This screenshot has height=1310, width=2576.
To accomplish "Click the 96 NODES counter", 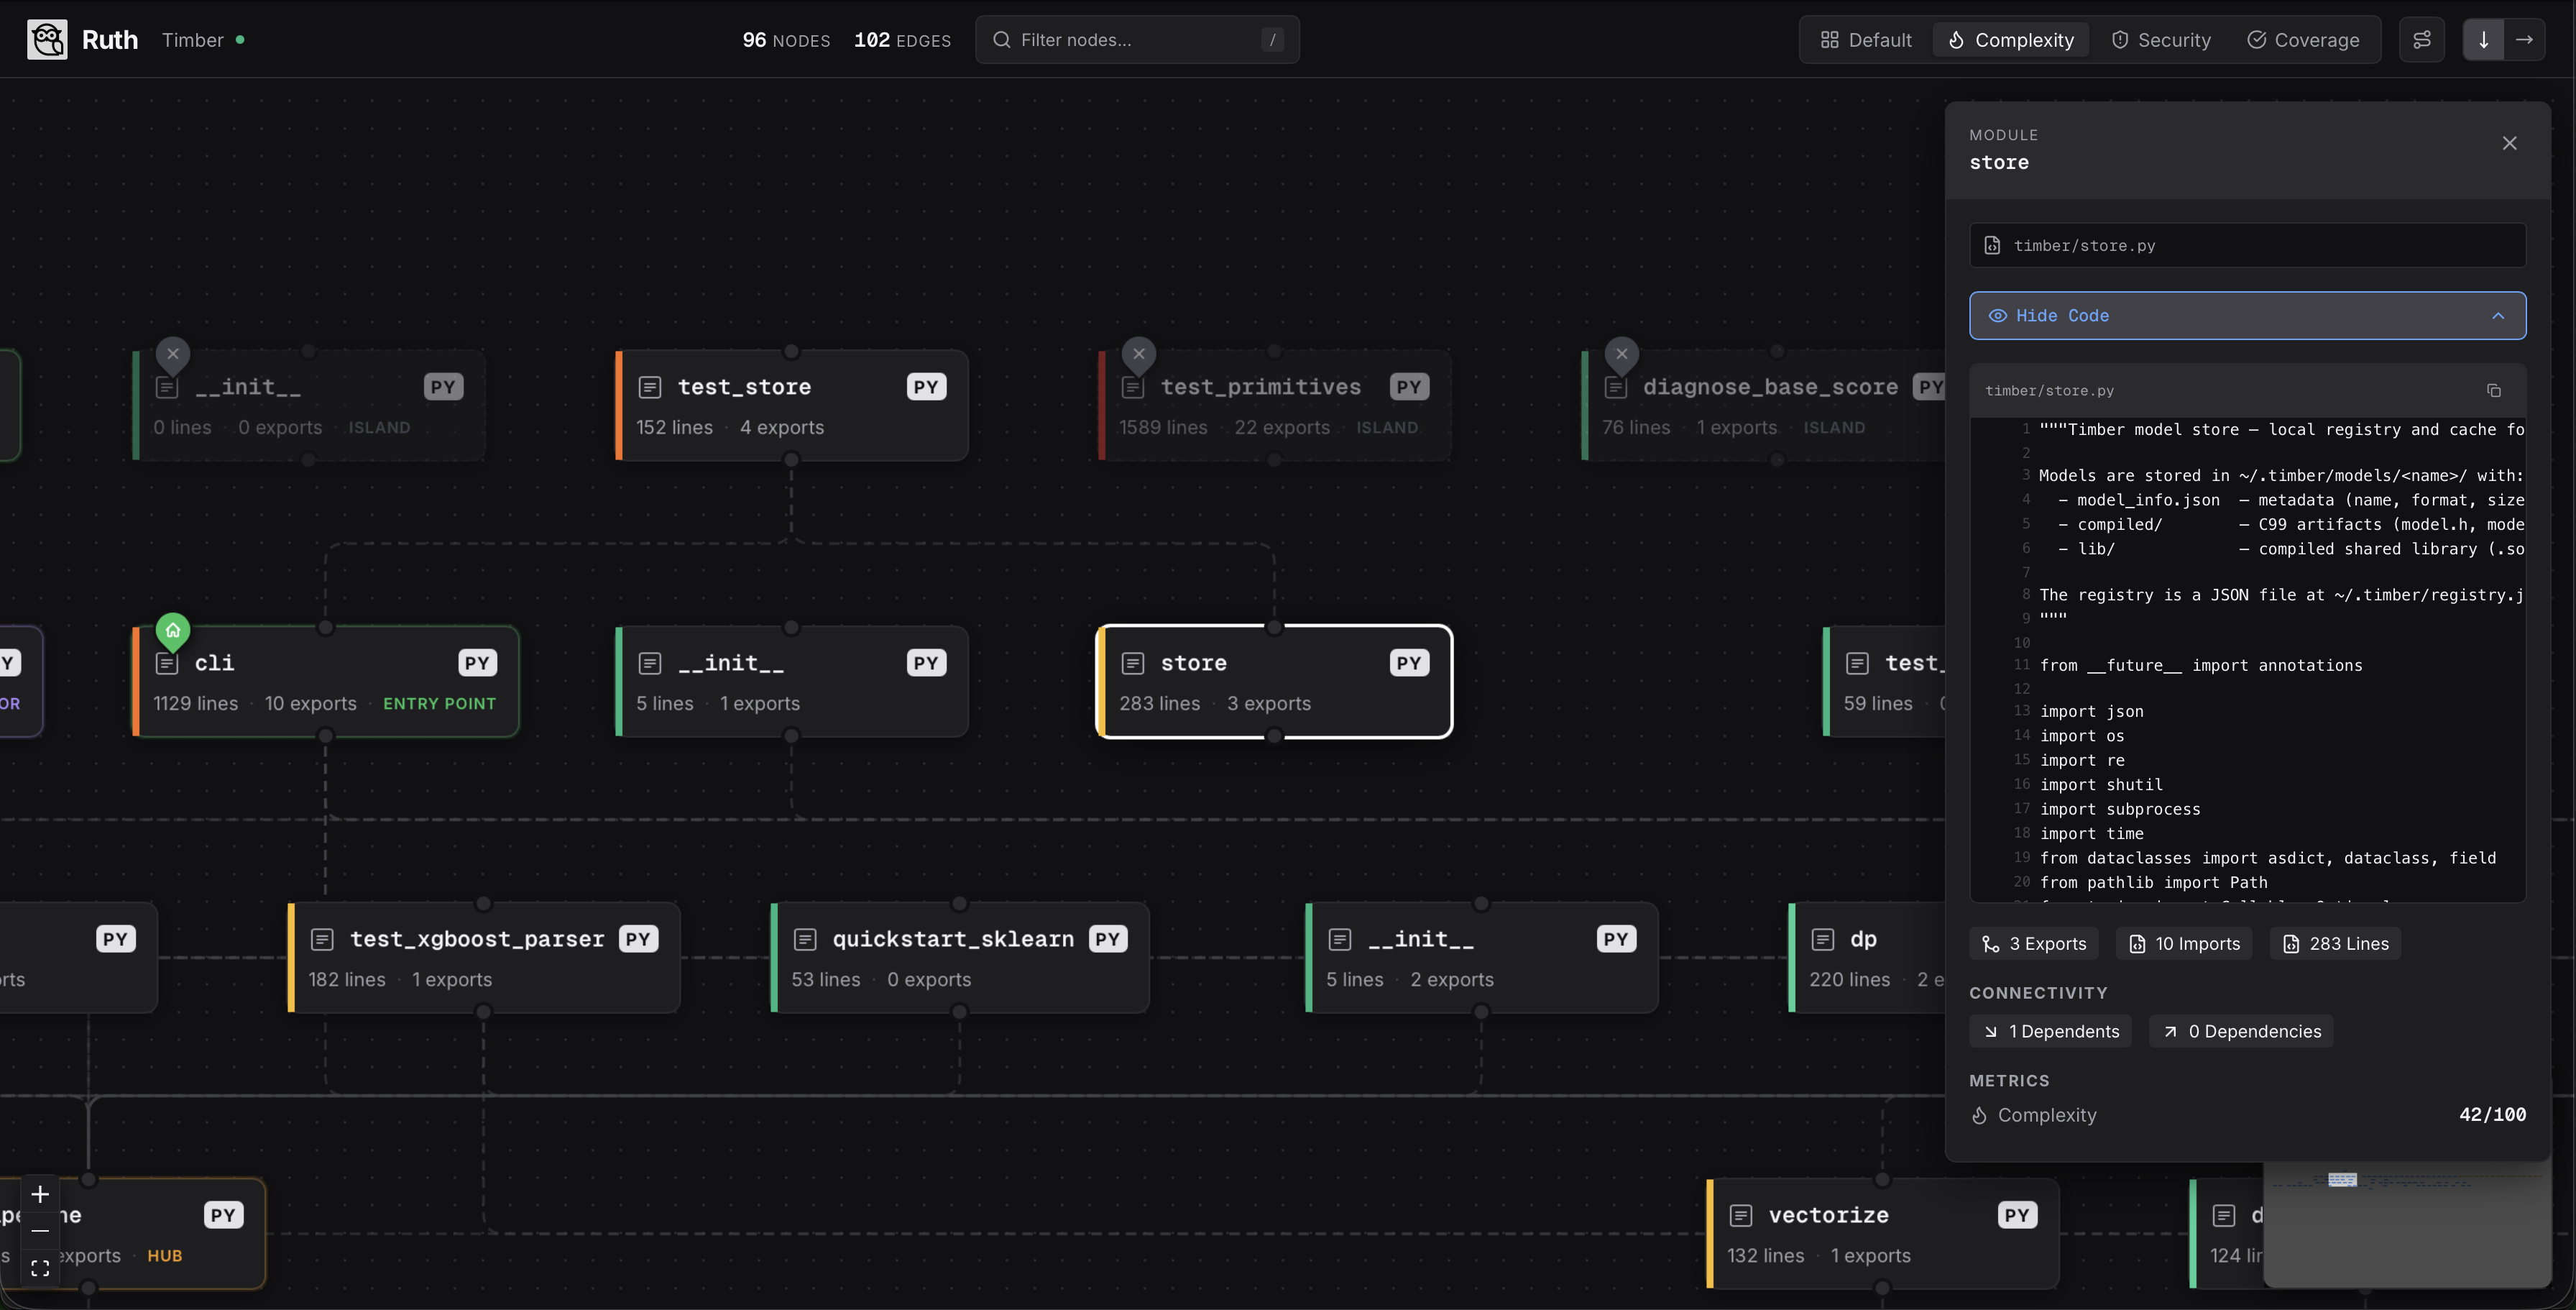I will [x=786, y=40].
